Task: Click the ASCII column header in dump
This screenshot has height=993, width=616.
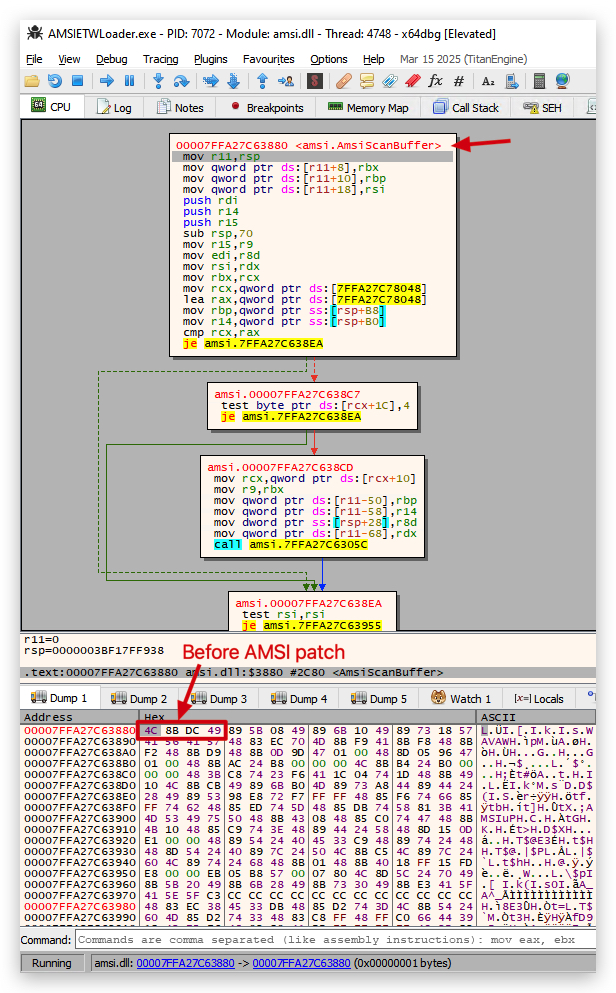Action: (537, 717)
